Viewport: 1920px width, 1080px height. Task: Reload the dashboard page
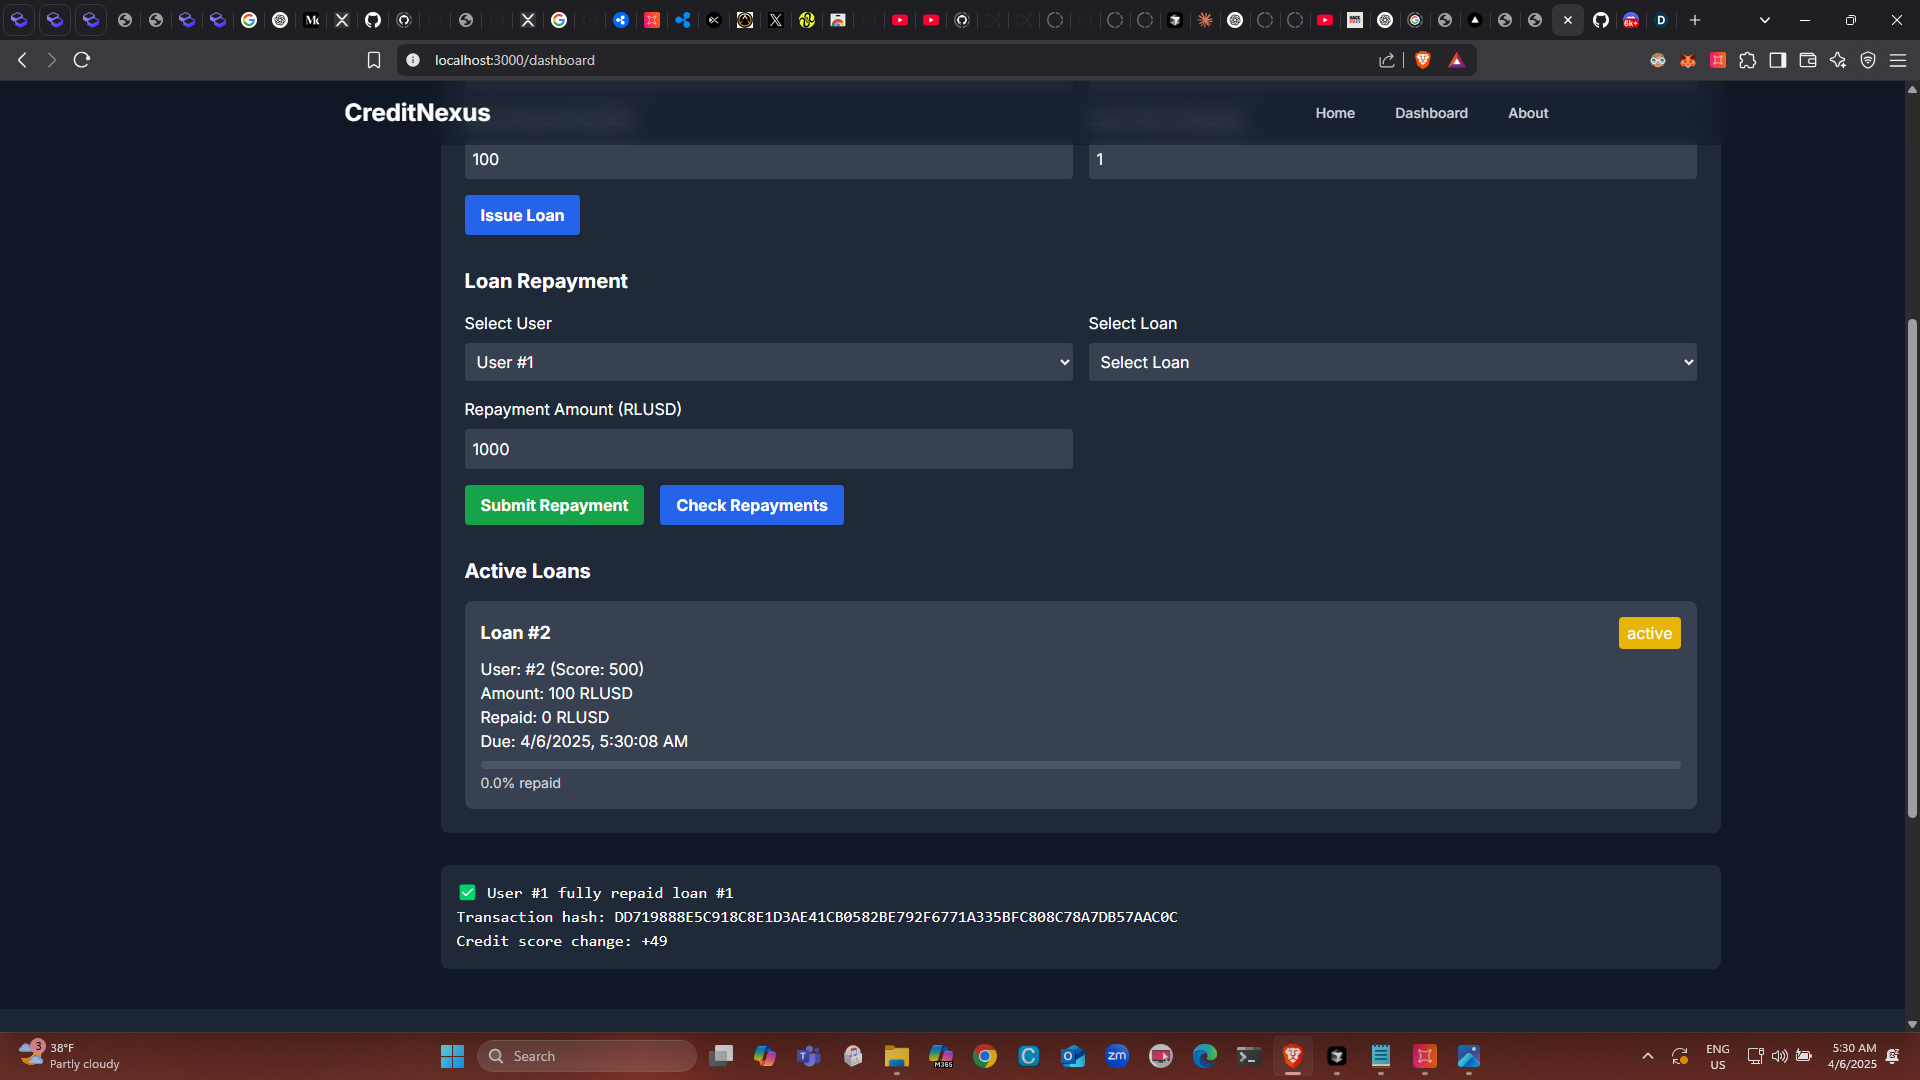coord(82,60)
